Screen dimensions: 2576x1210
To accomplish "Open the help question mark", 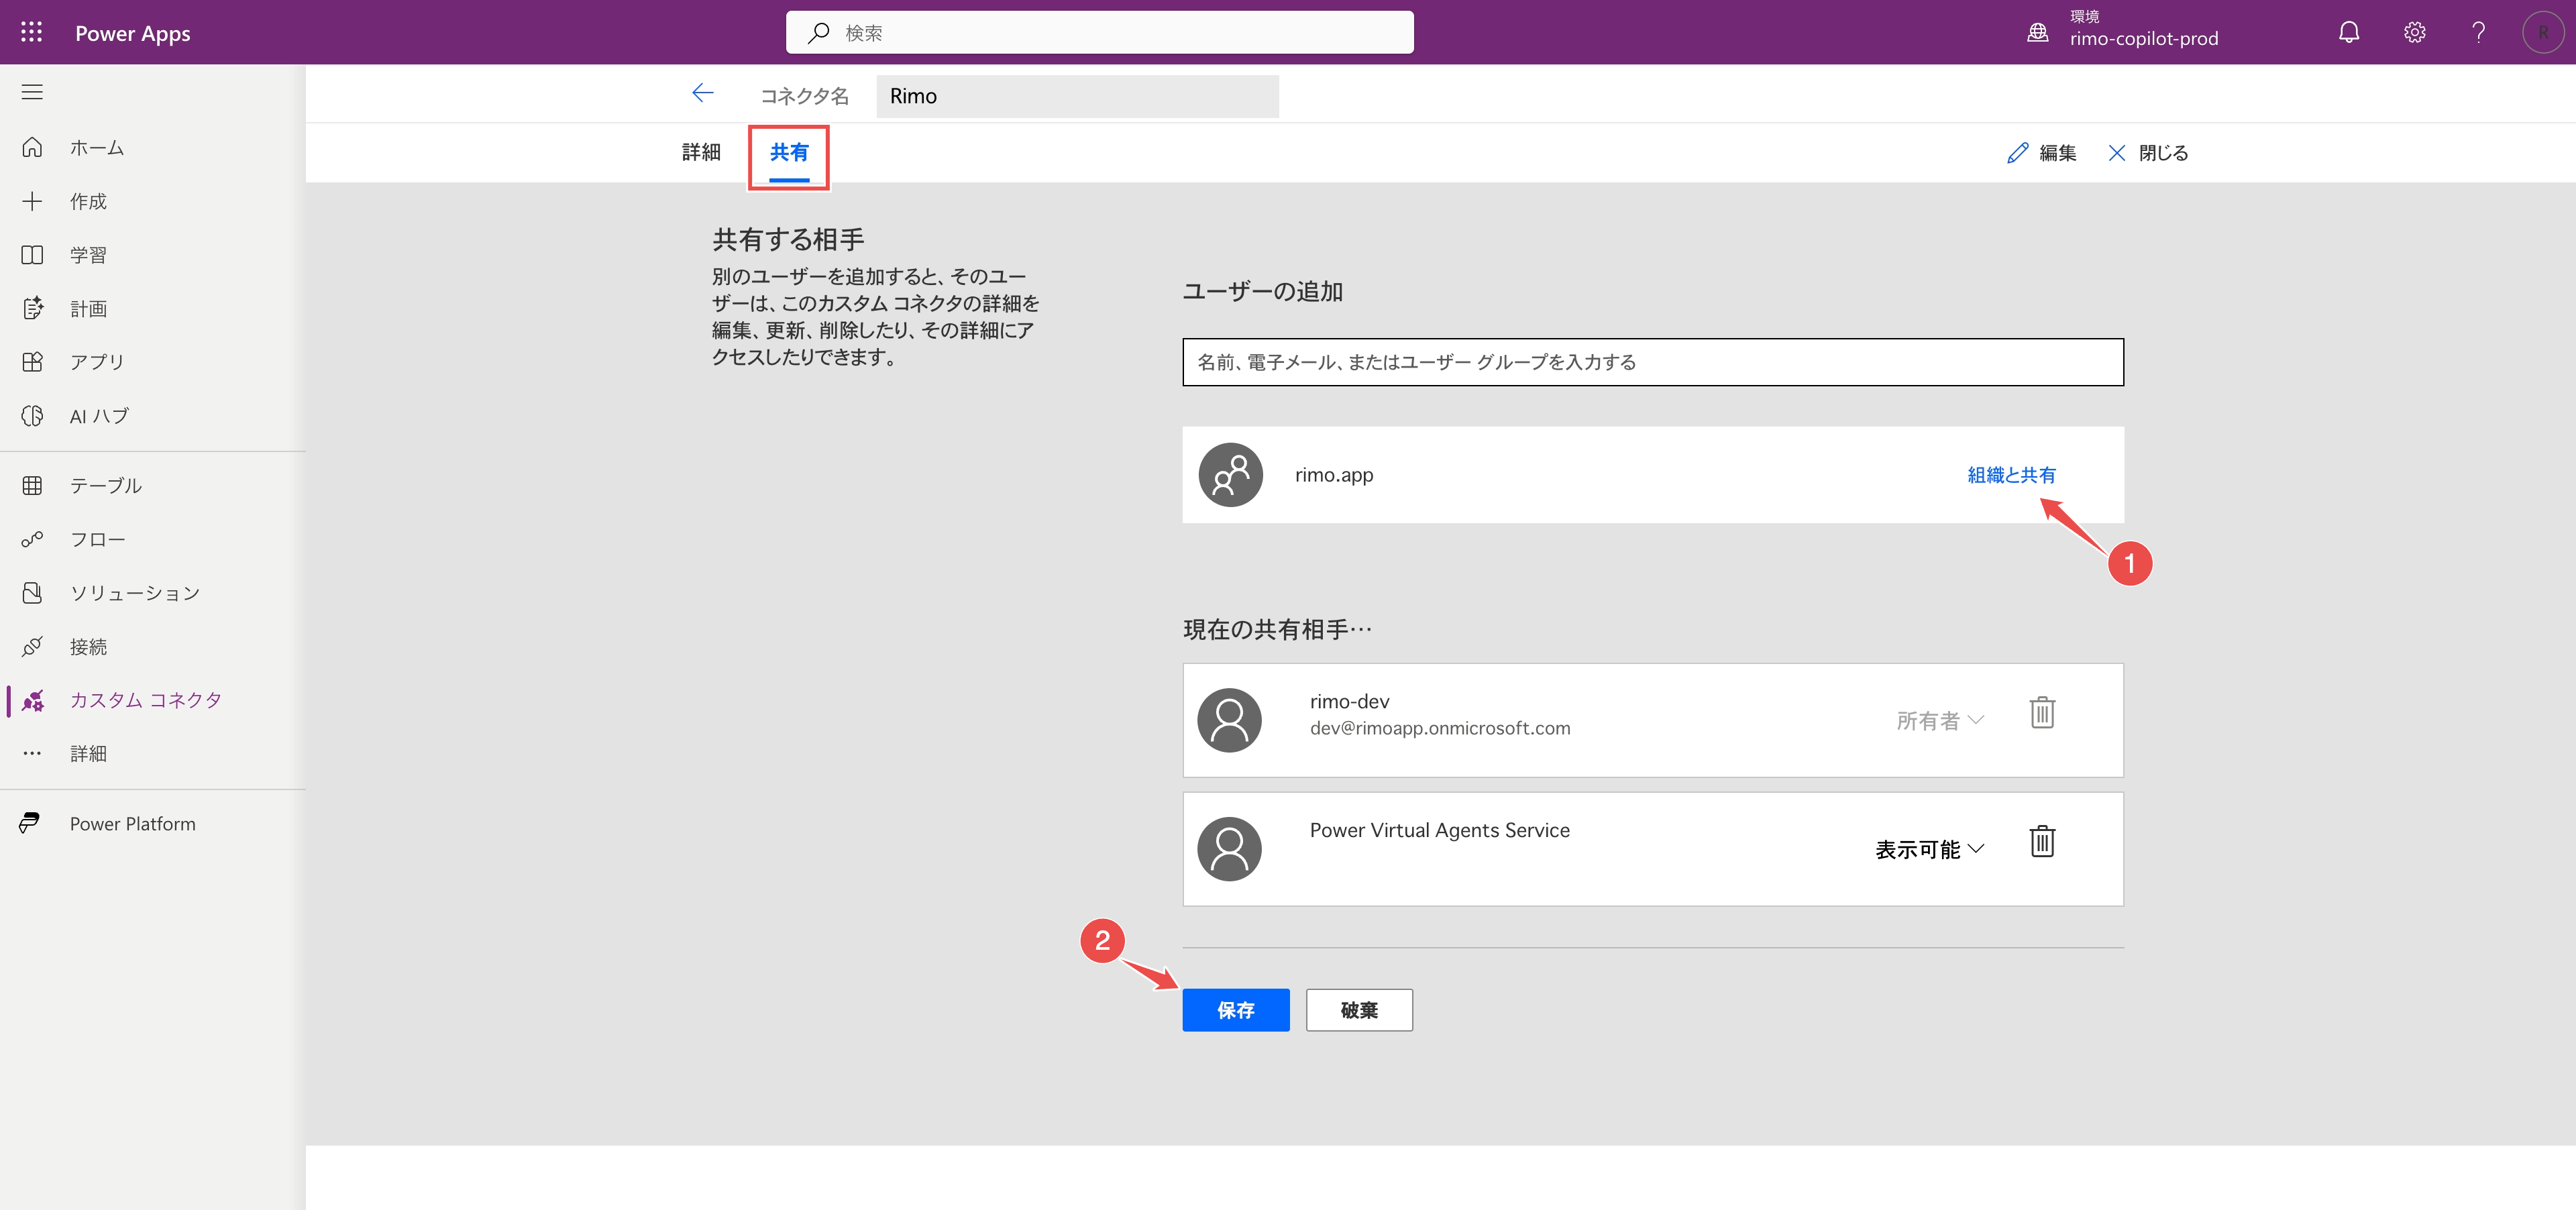I will pos(2478,32).
